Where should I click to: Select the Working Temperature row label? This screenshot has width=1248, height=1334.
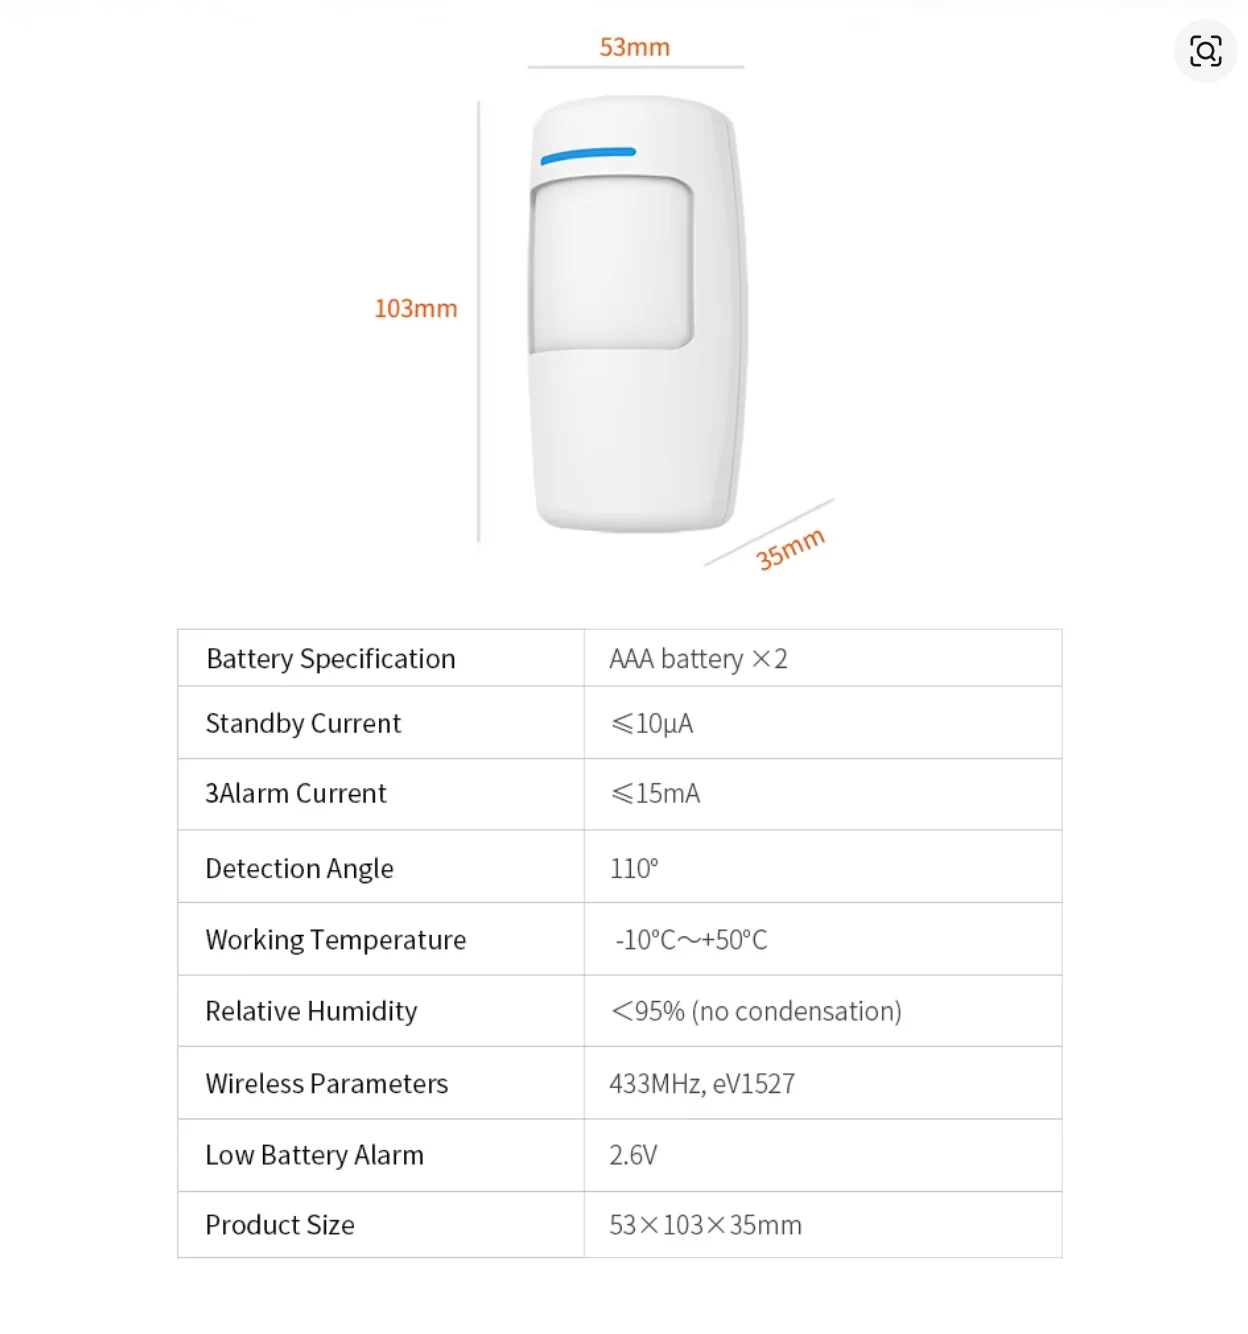pos(335,940)
